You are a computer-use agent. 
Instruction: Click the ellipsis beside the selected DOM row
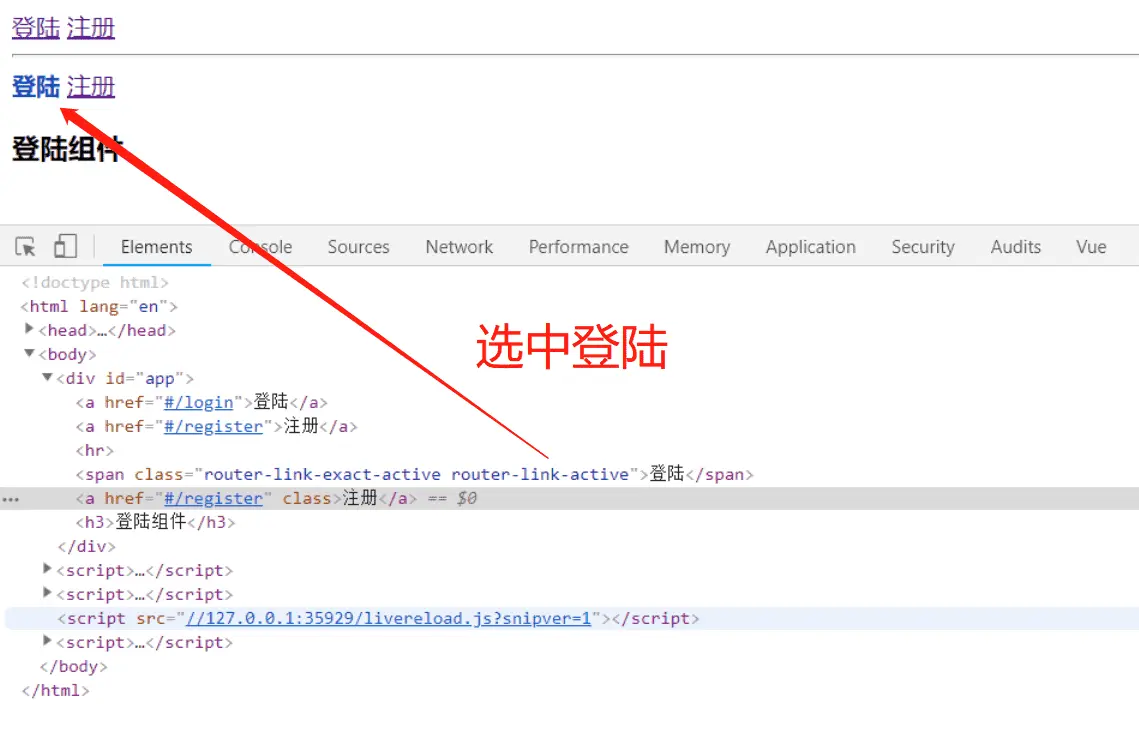pyautogui.click(x=10, y=500)
